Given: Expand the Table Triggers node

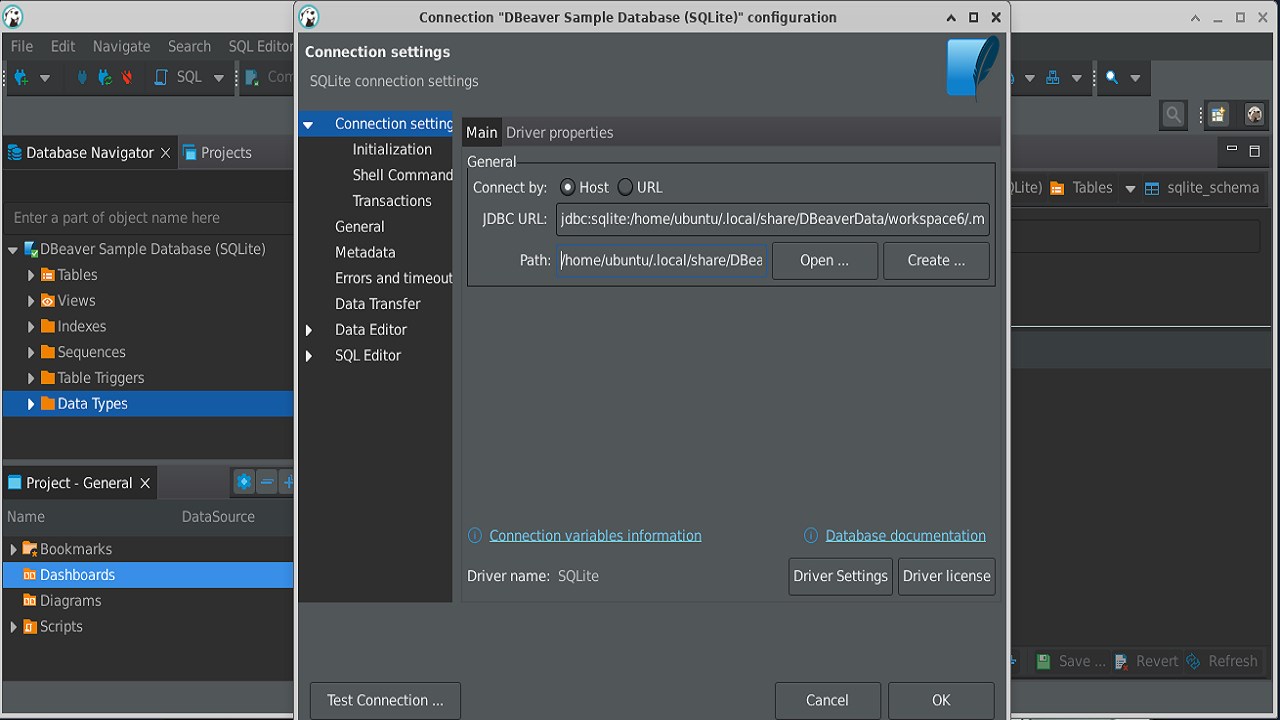Looking at the screenshot, I should [x=31, y=379].
